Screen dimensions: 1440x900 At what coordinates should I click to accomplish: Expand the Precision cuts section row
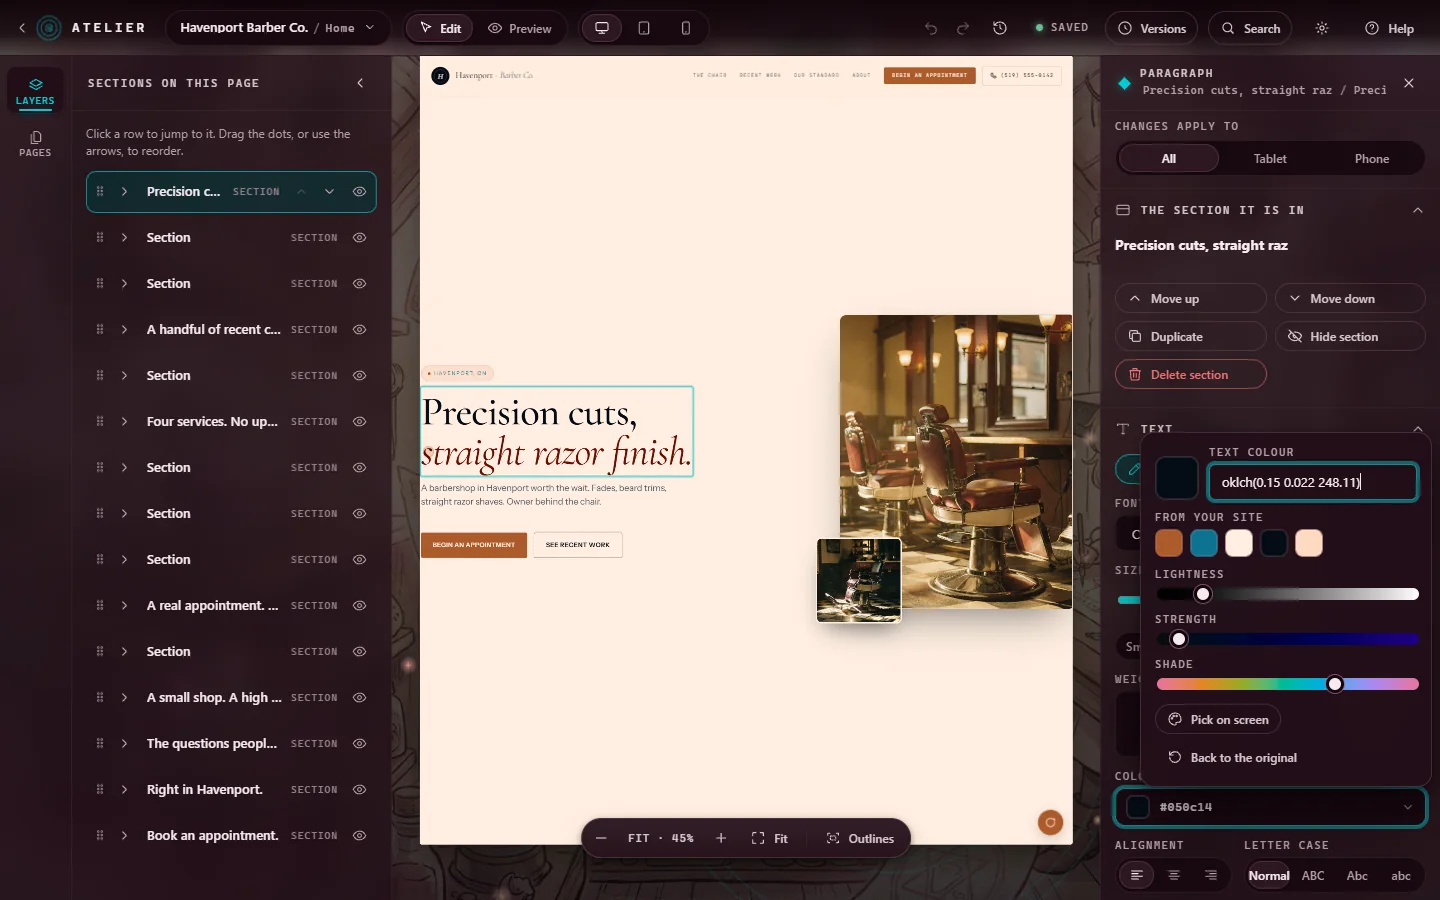(124, 192)
